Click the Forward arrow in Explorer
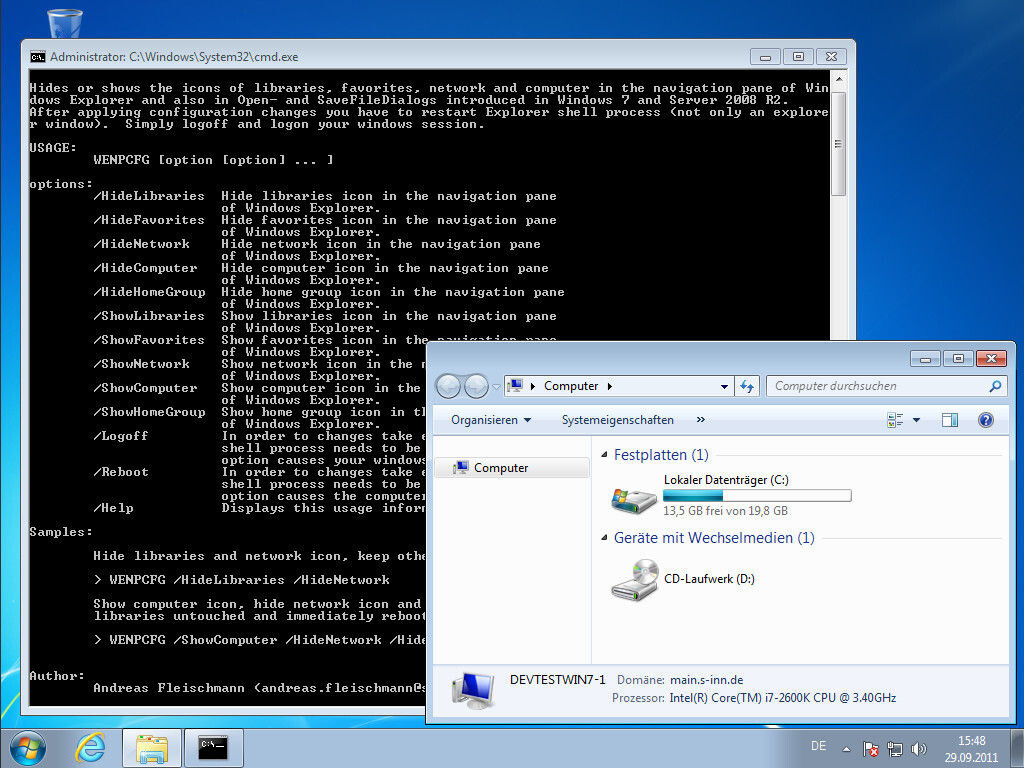 coord(476,386)
